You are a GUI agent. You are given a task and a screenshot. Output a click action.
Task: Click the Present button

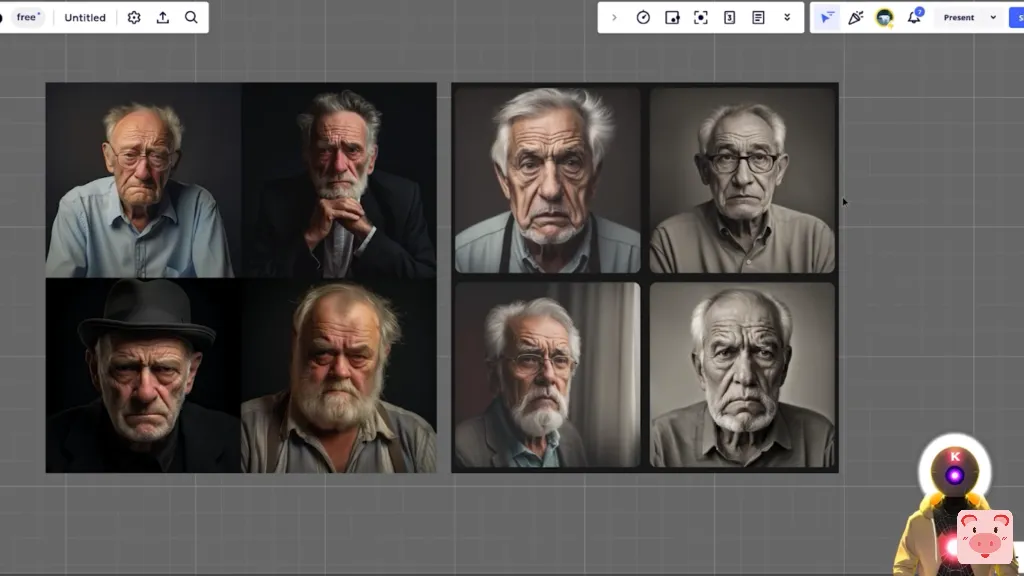[958, 18]
